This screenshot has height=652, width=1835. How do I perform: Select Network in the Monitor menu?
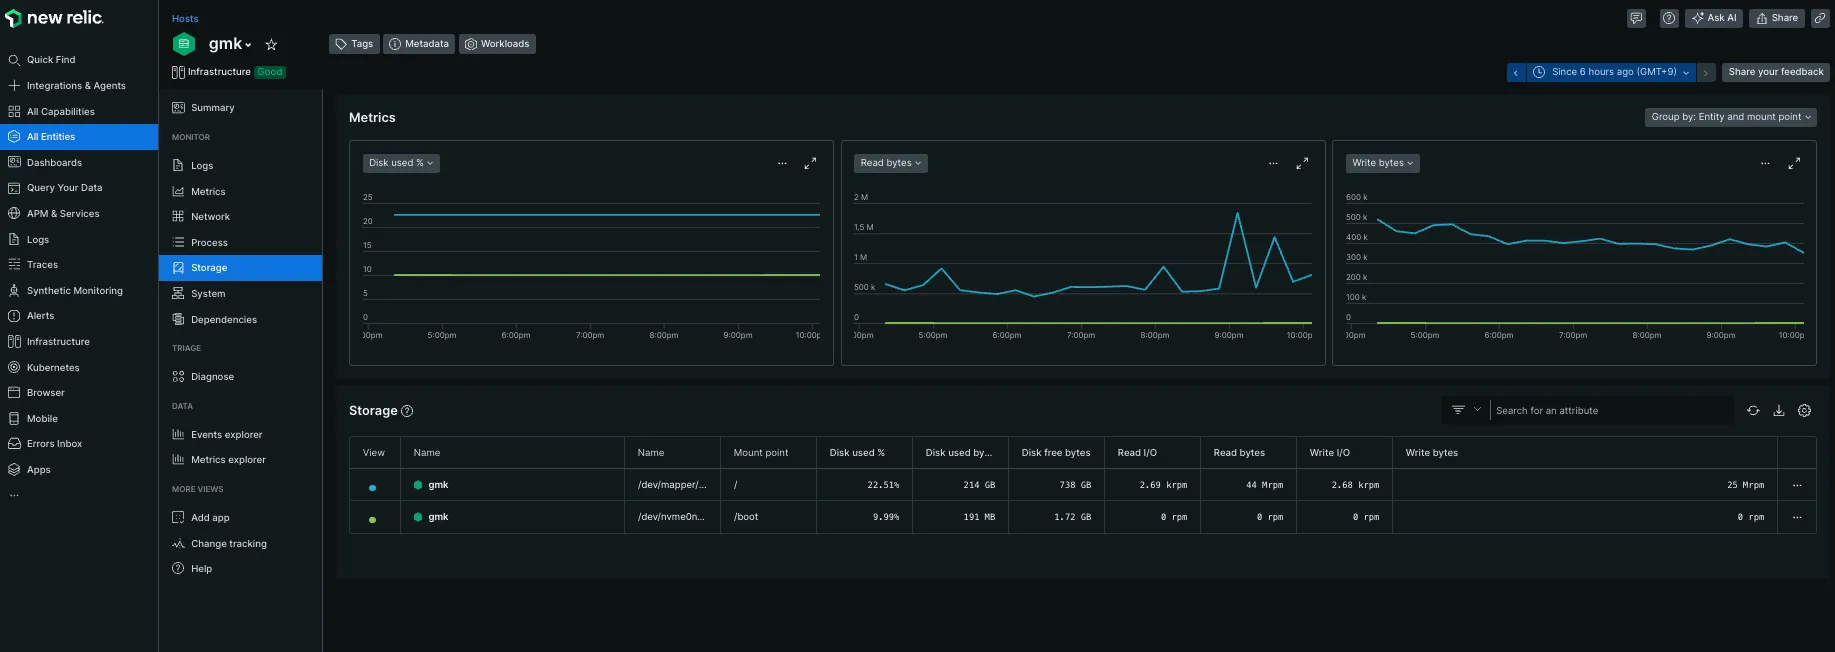[210, 217]
